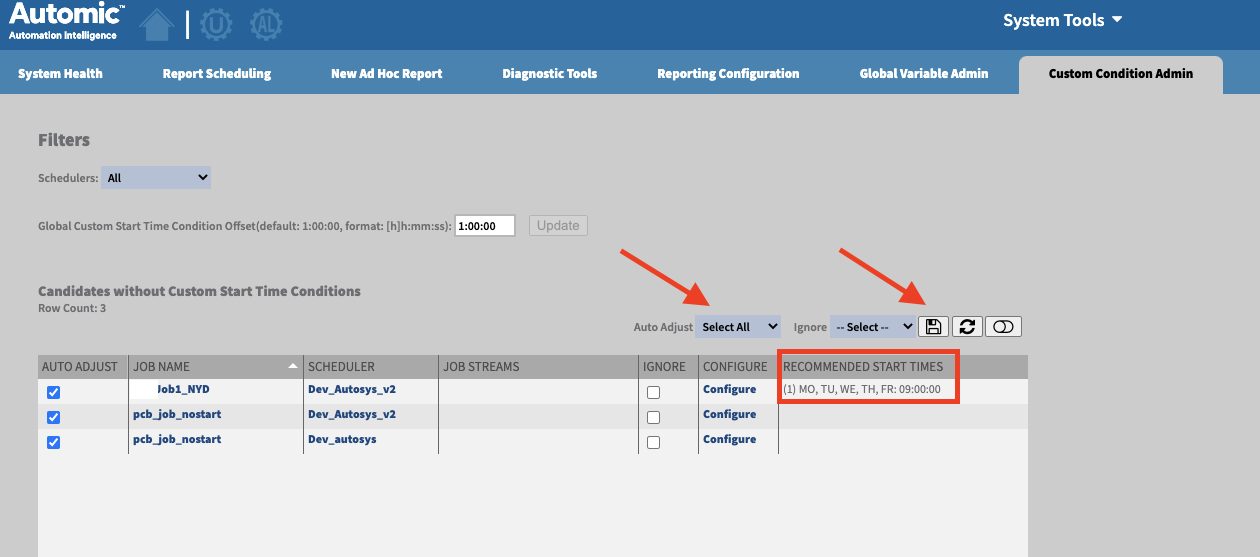Open the U gear icon in header

pyautogui.click(x=216, y=25)
